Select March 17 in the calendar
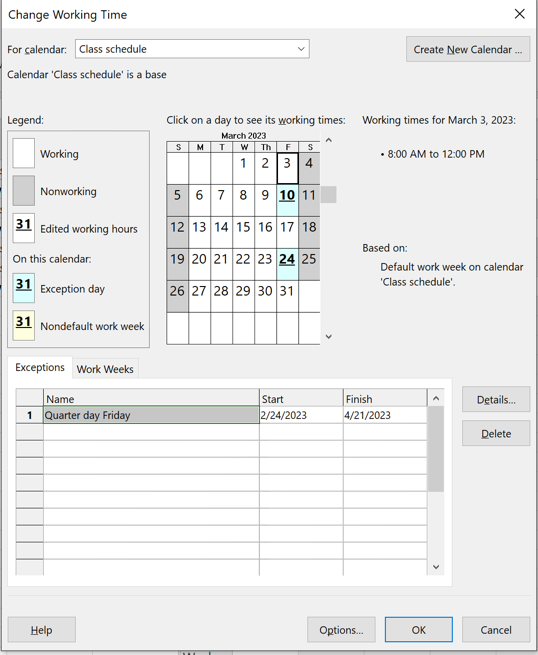 287,232
